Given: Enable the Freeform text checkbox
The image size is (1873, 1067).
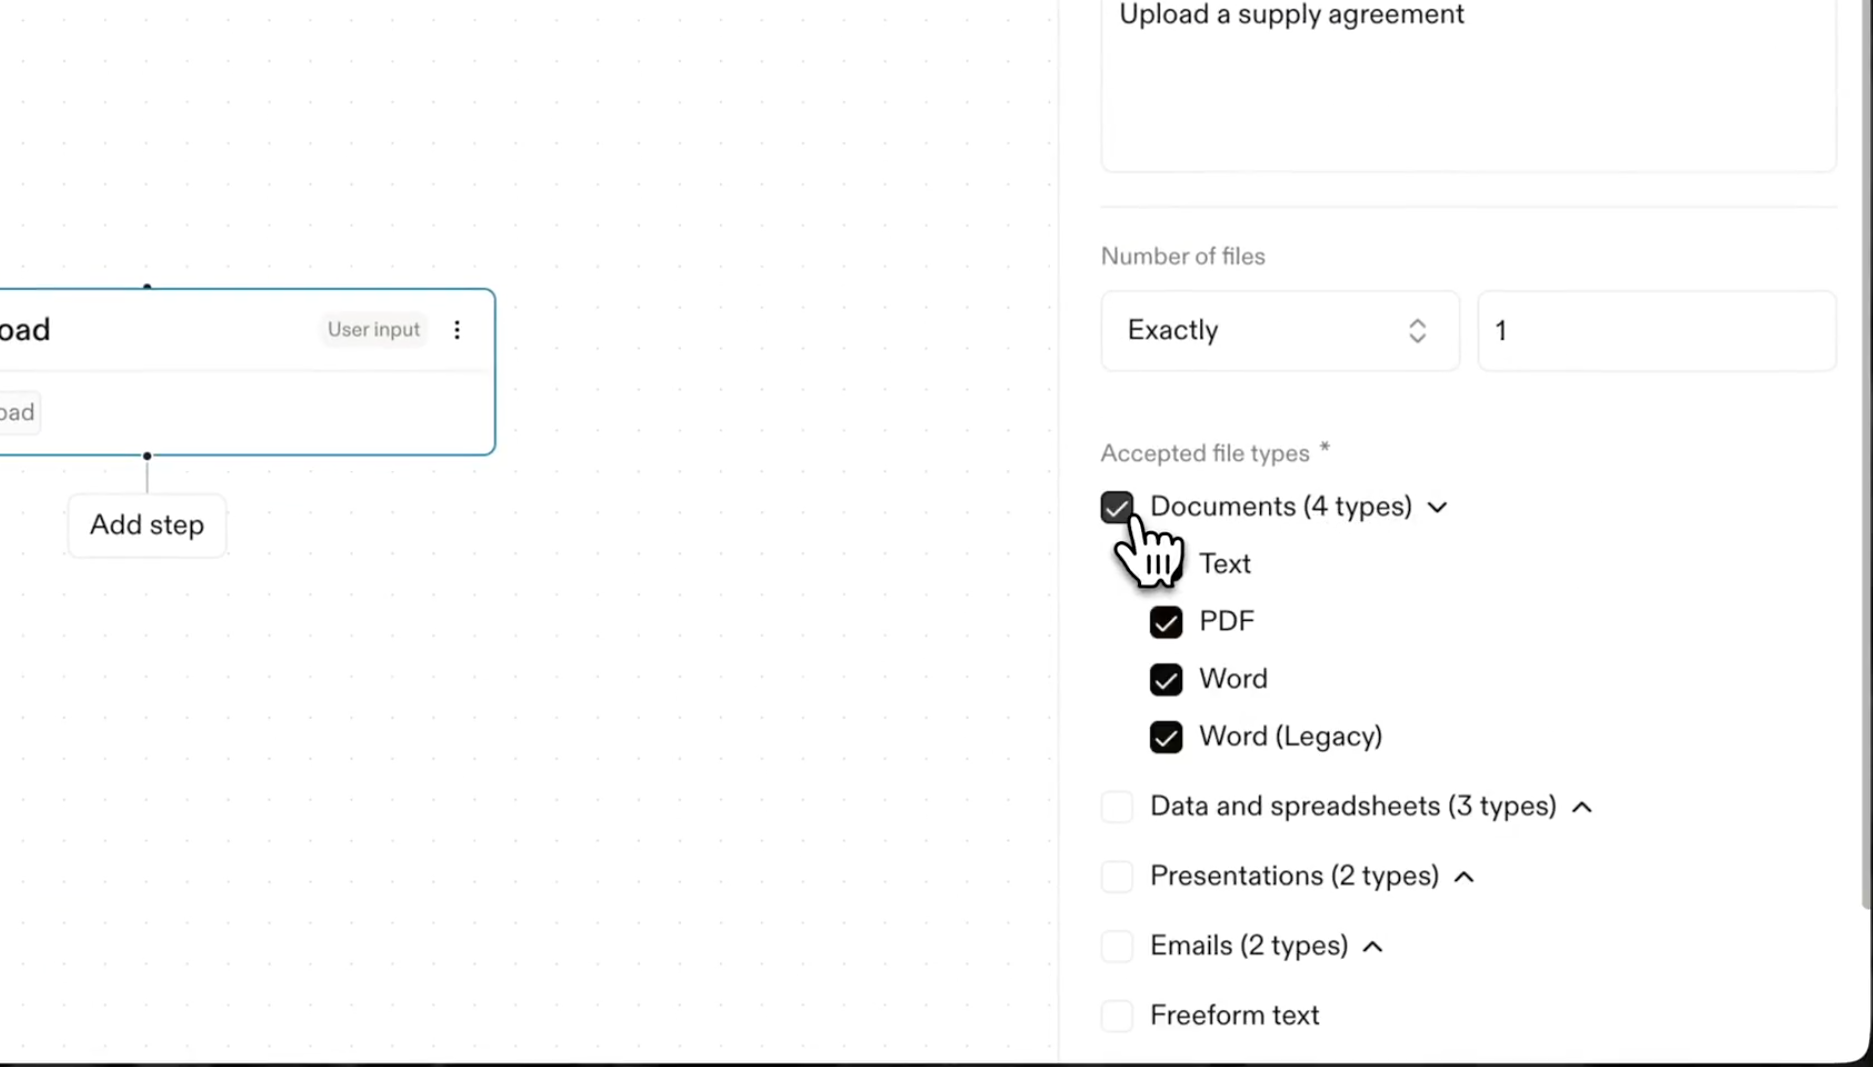Looking at the screenshot, I should pos(1116,1016).
